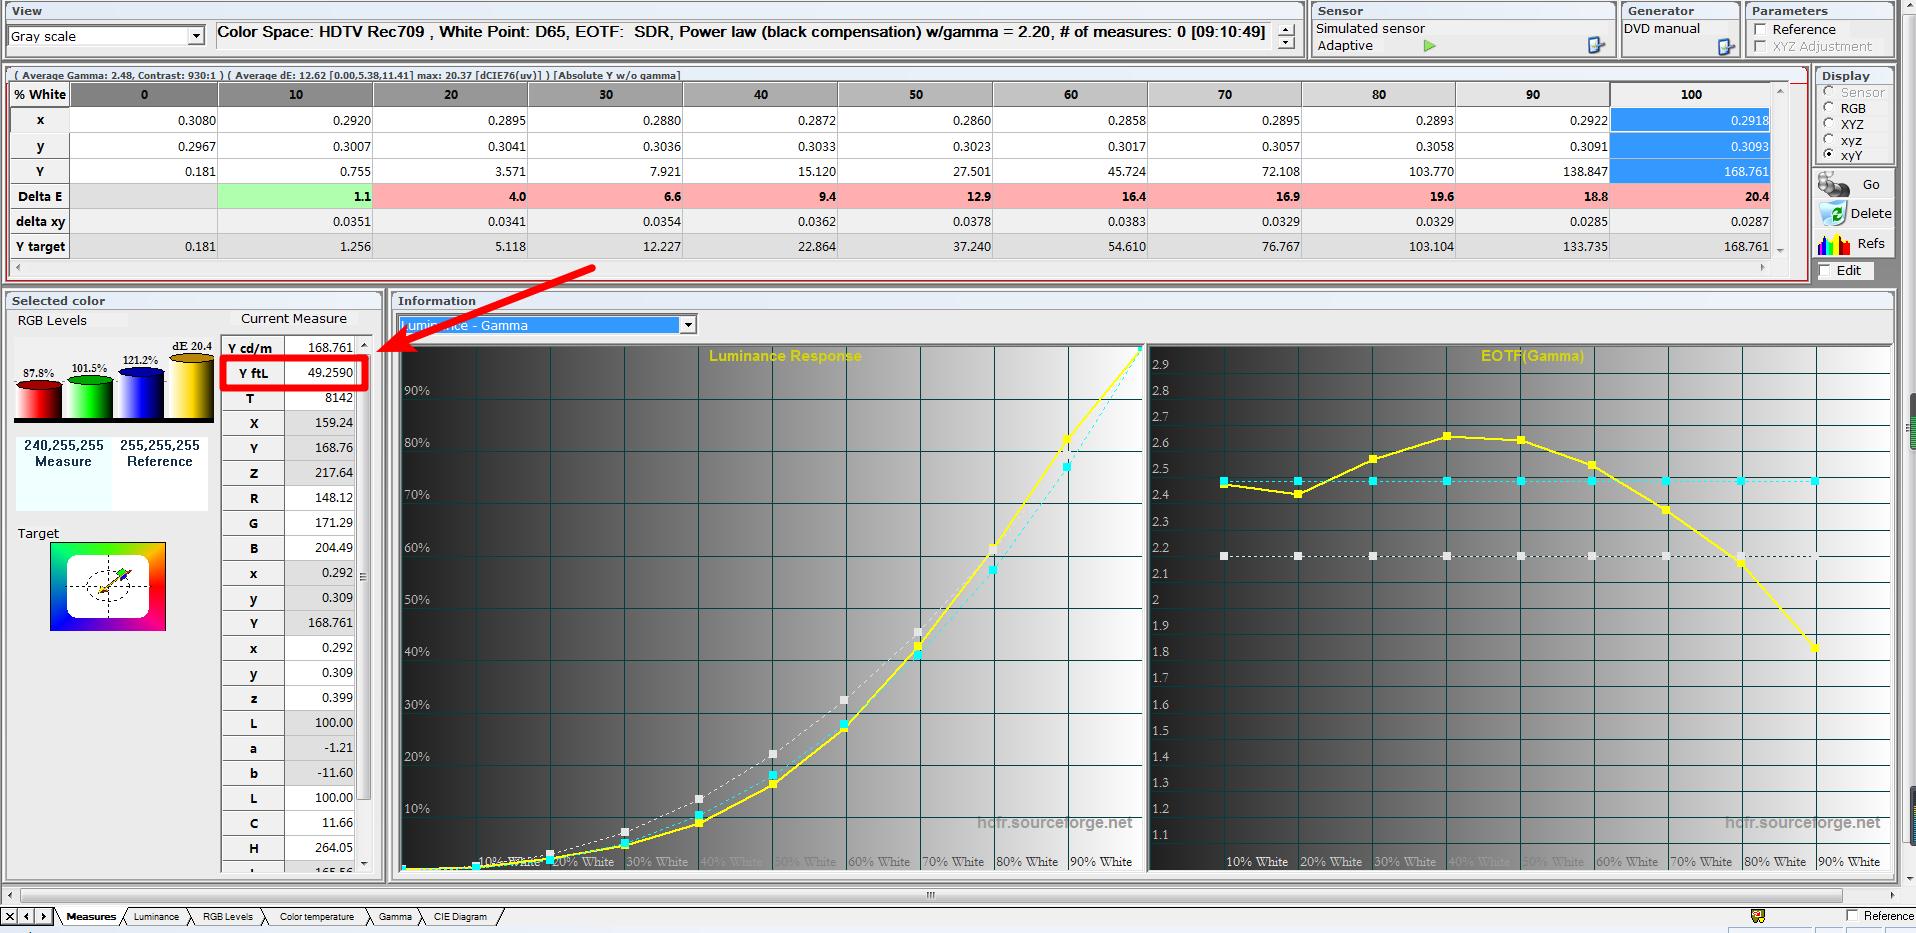This screenshot has height=933, width=1916.
Task: Open Luminance - Gamma graph dropdown
Action: click(687, 325)
